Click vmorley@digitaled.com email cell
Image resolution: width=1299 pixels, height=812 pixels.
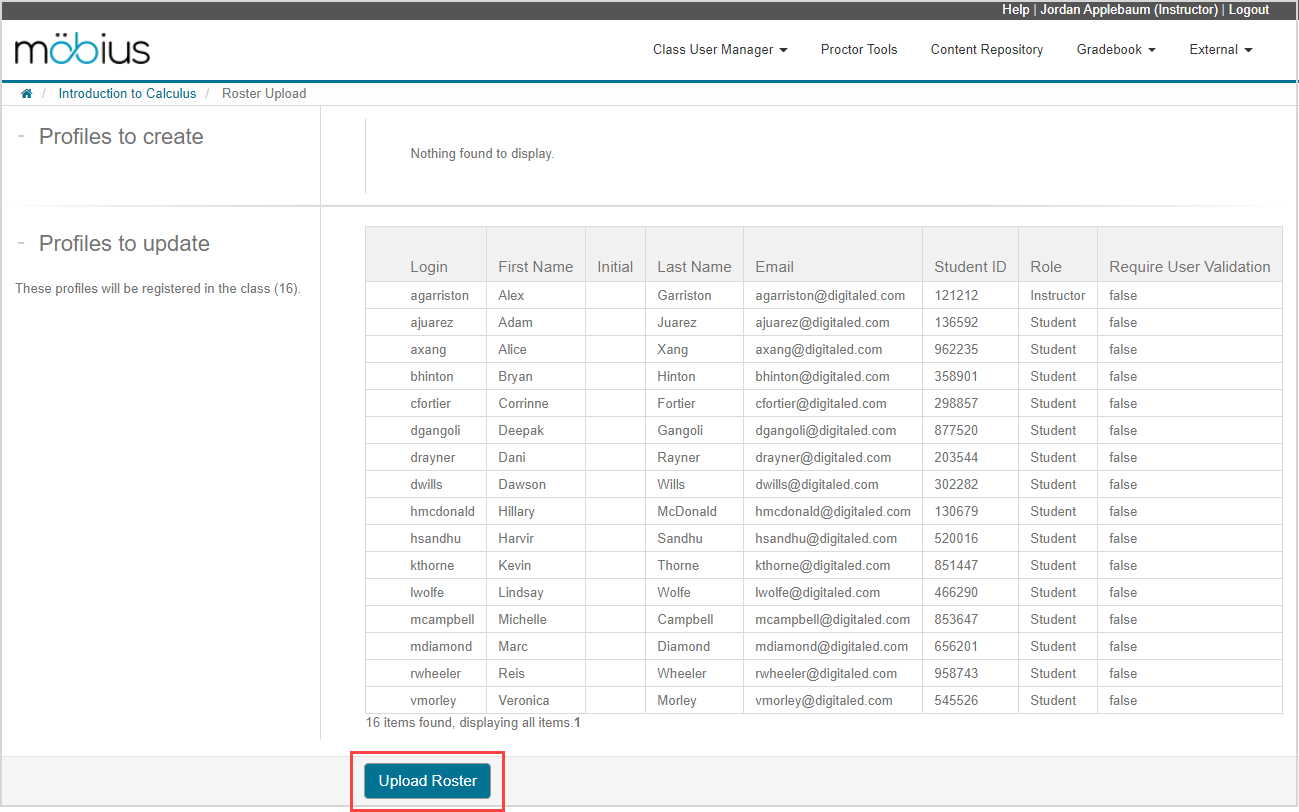pyautogui.click(x=824, y=701)
